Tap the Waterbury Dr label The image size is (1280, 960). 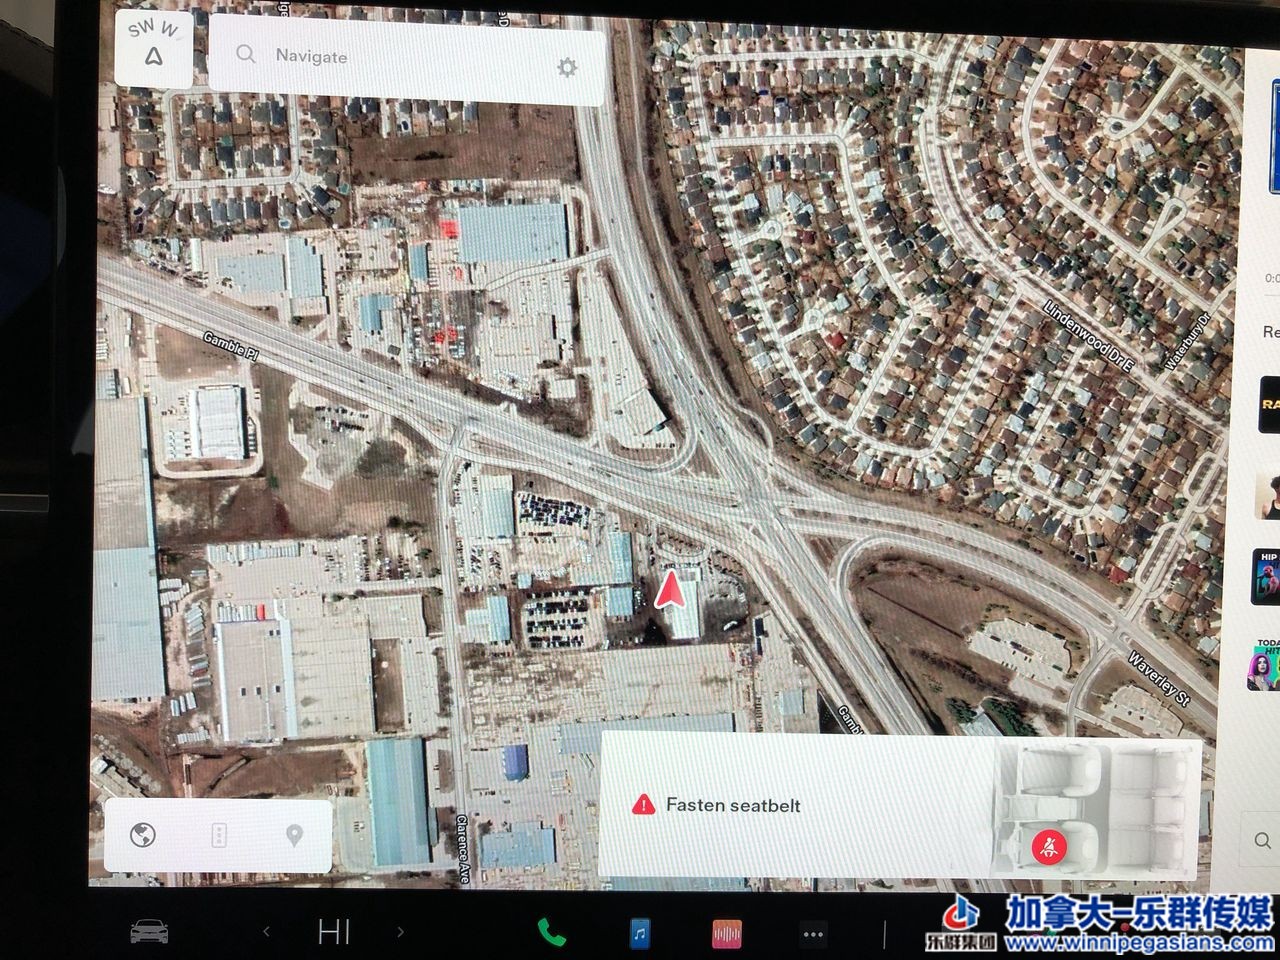[x=1188, y=342]
